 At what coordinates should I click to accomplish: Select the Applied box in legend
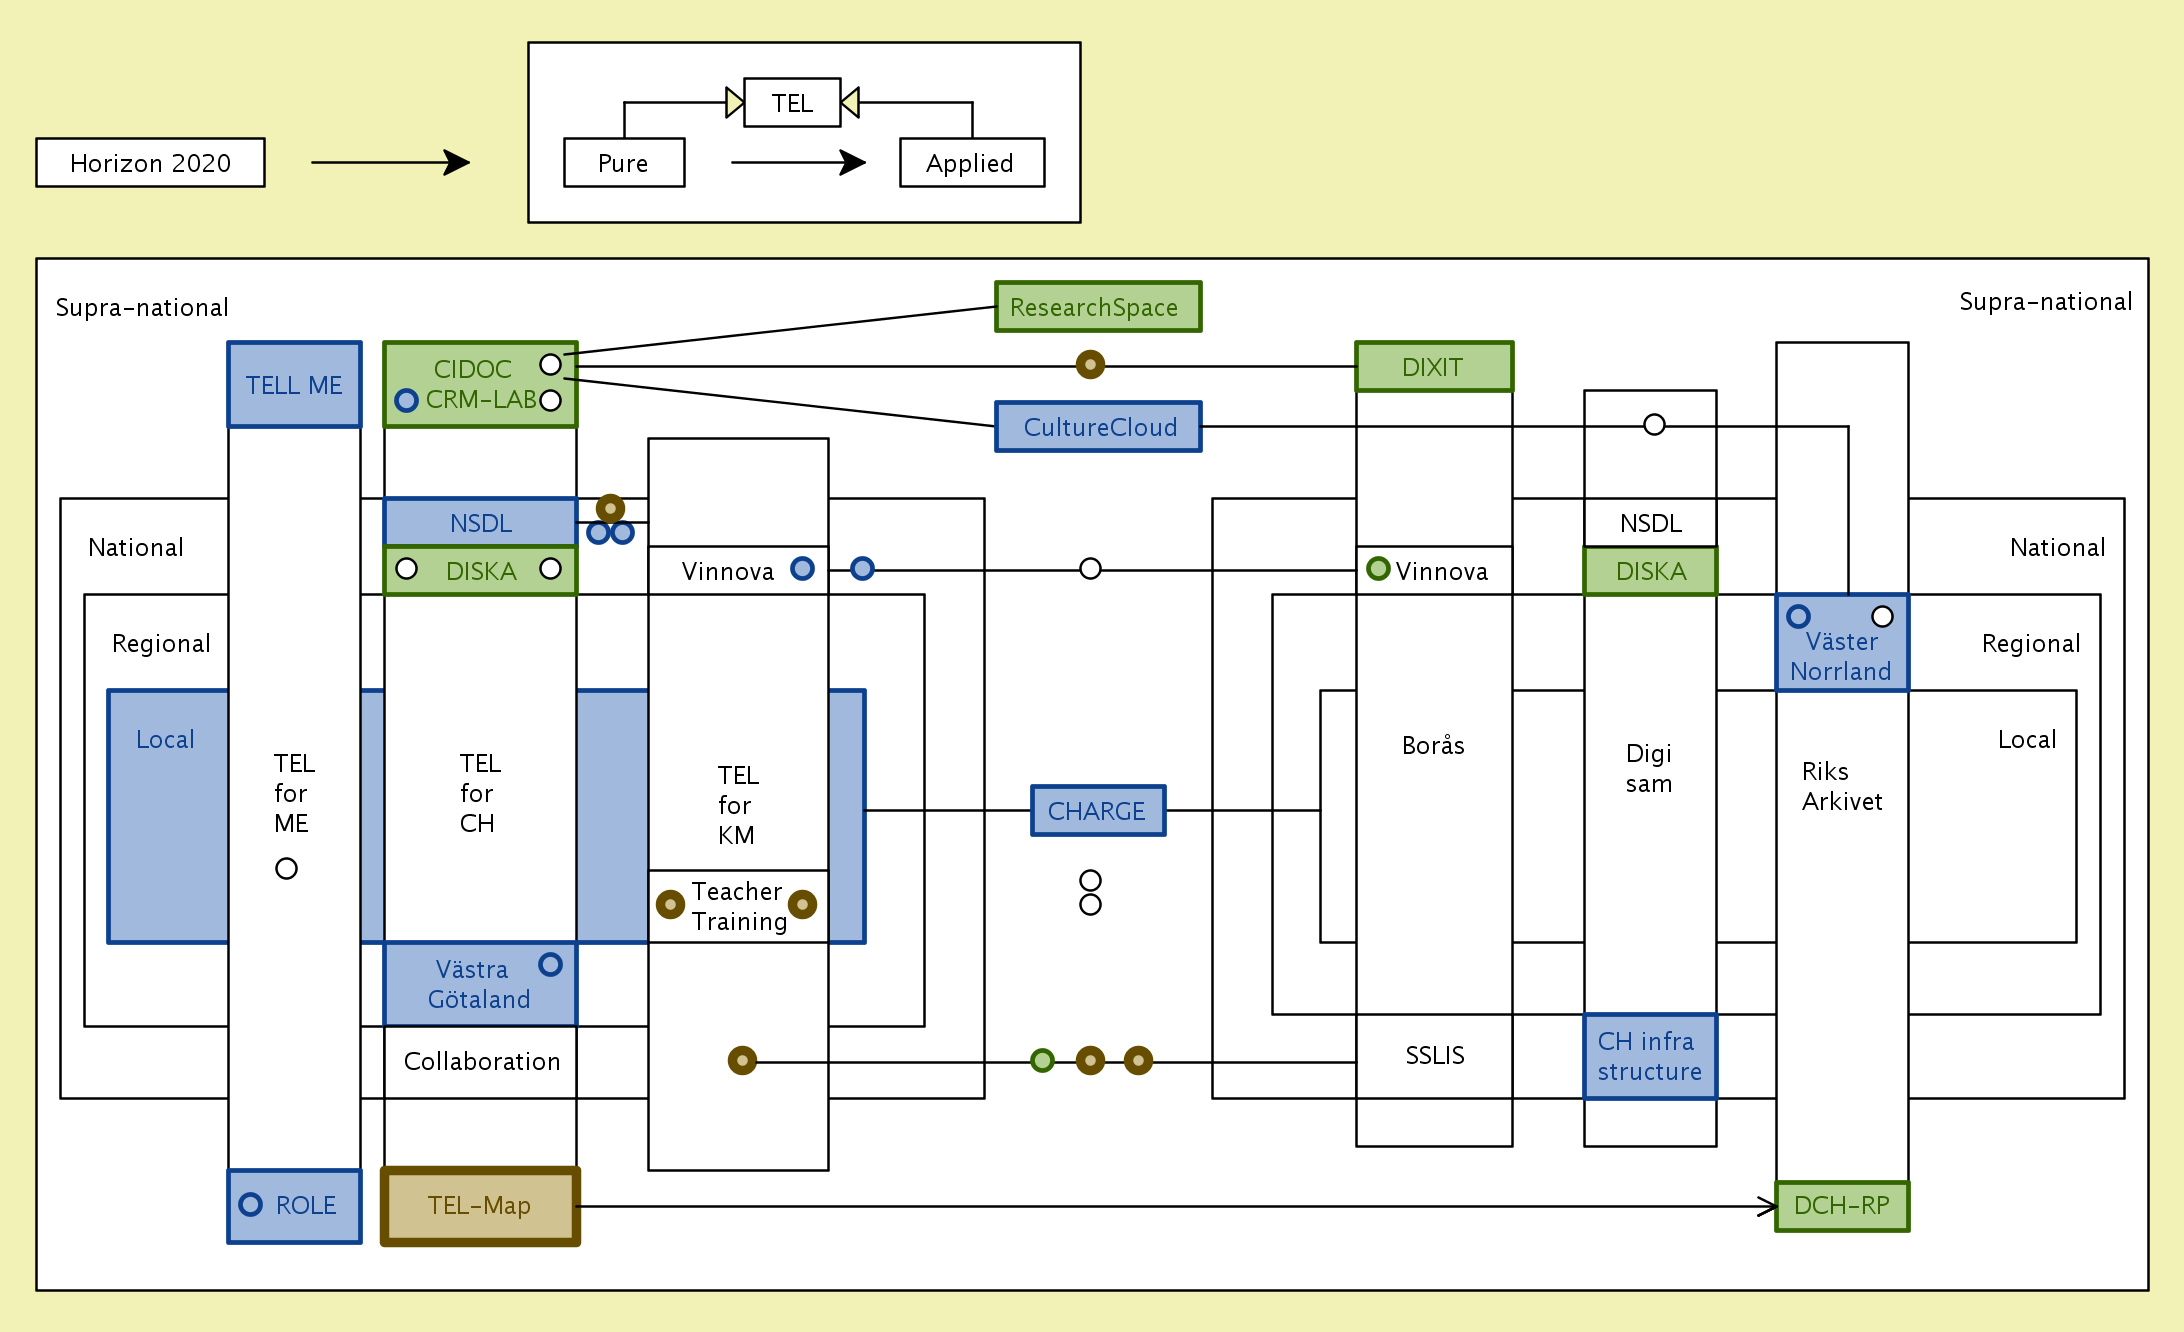coord(972,163)
